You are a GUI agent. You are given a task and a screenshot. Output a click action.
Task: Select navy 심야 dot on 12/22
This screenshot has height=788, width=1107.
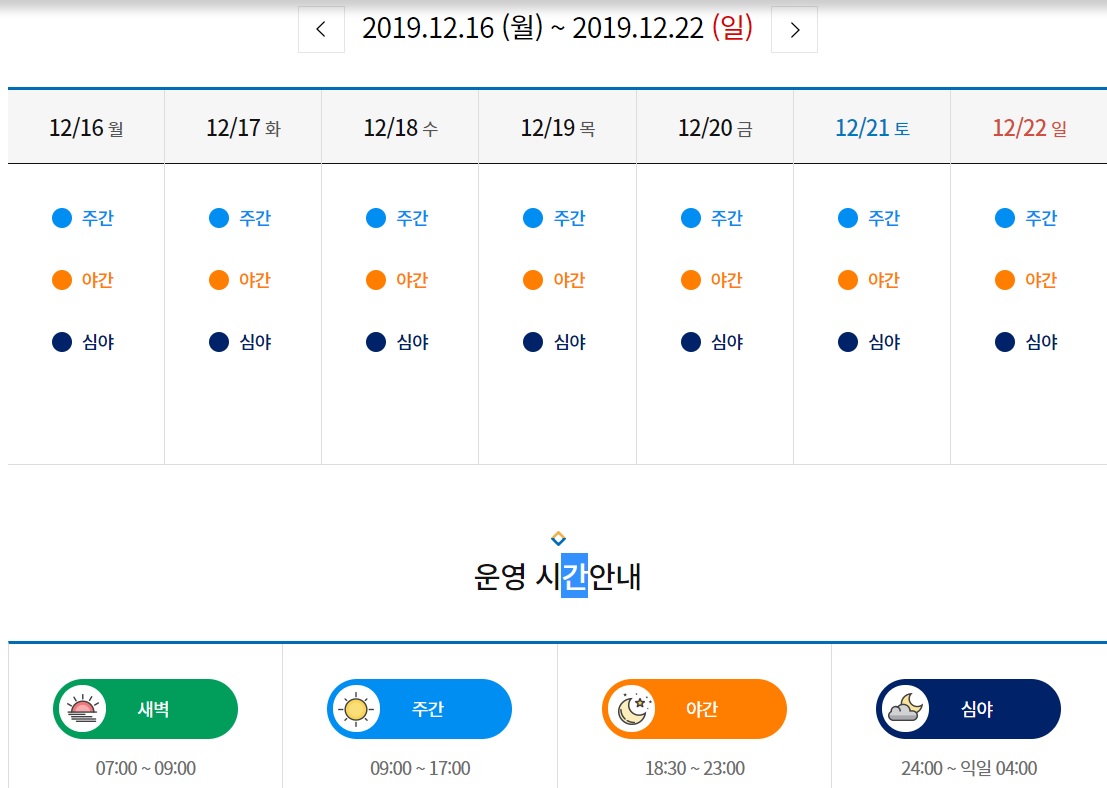pyautogui.click(x=1005, y=342)
